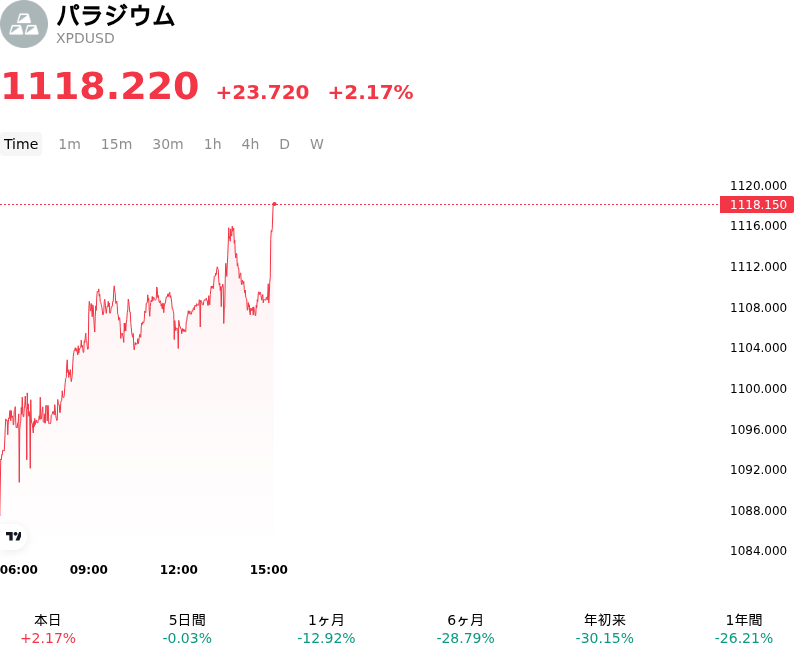
Task: Switch to the 15m interval
Action: (116, 144)
